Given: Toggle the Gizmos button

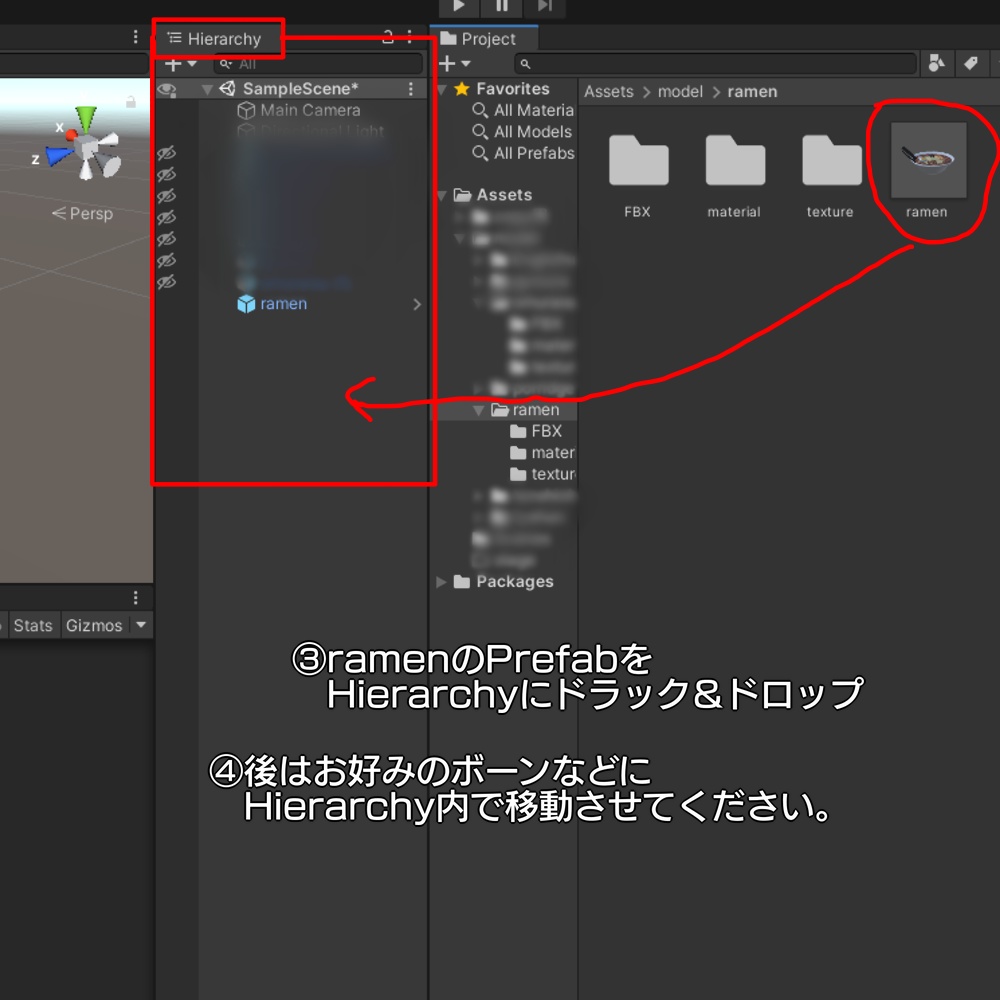Looking at the screenshot, I should click(x=94, y=625).
